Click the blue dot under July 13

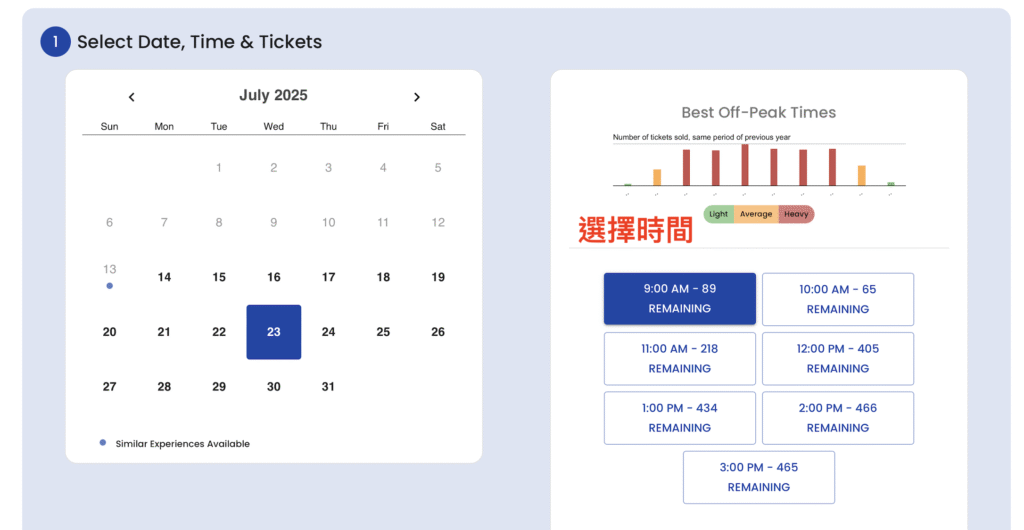coord(110,286)
